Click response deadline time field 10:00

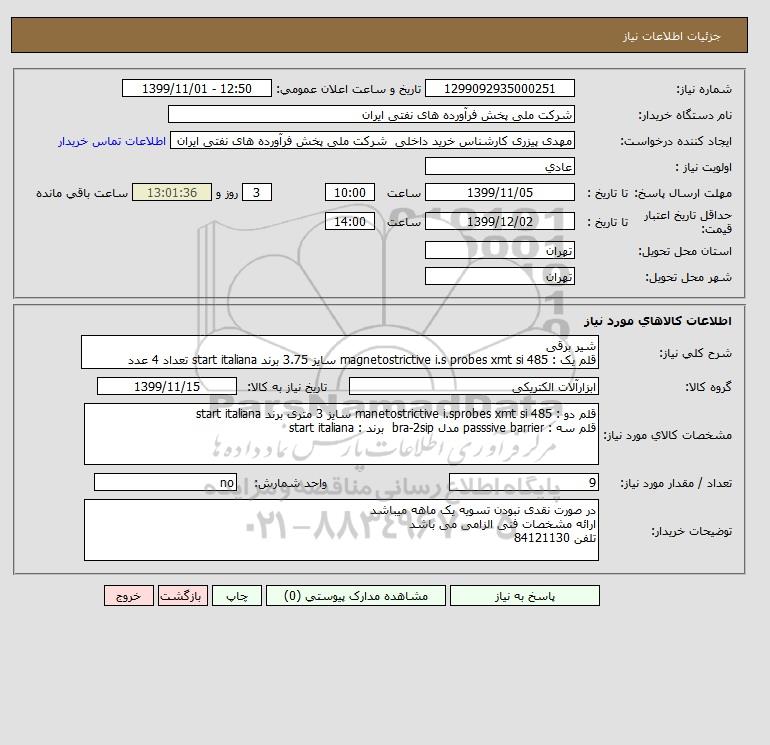(350, 193)
